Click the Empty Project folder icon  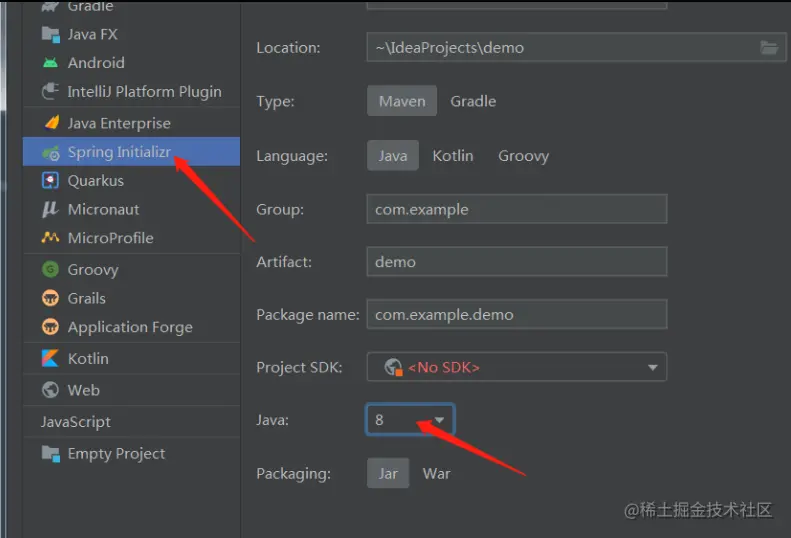click(50, 453)
